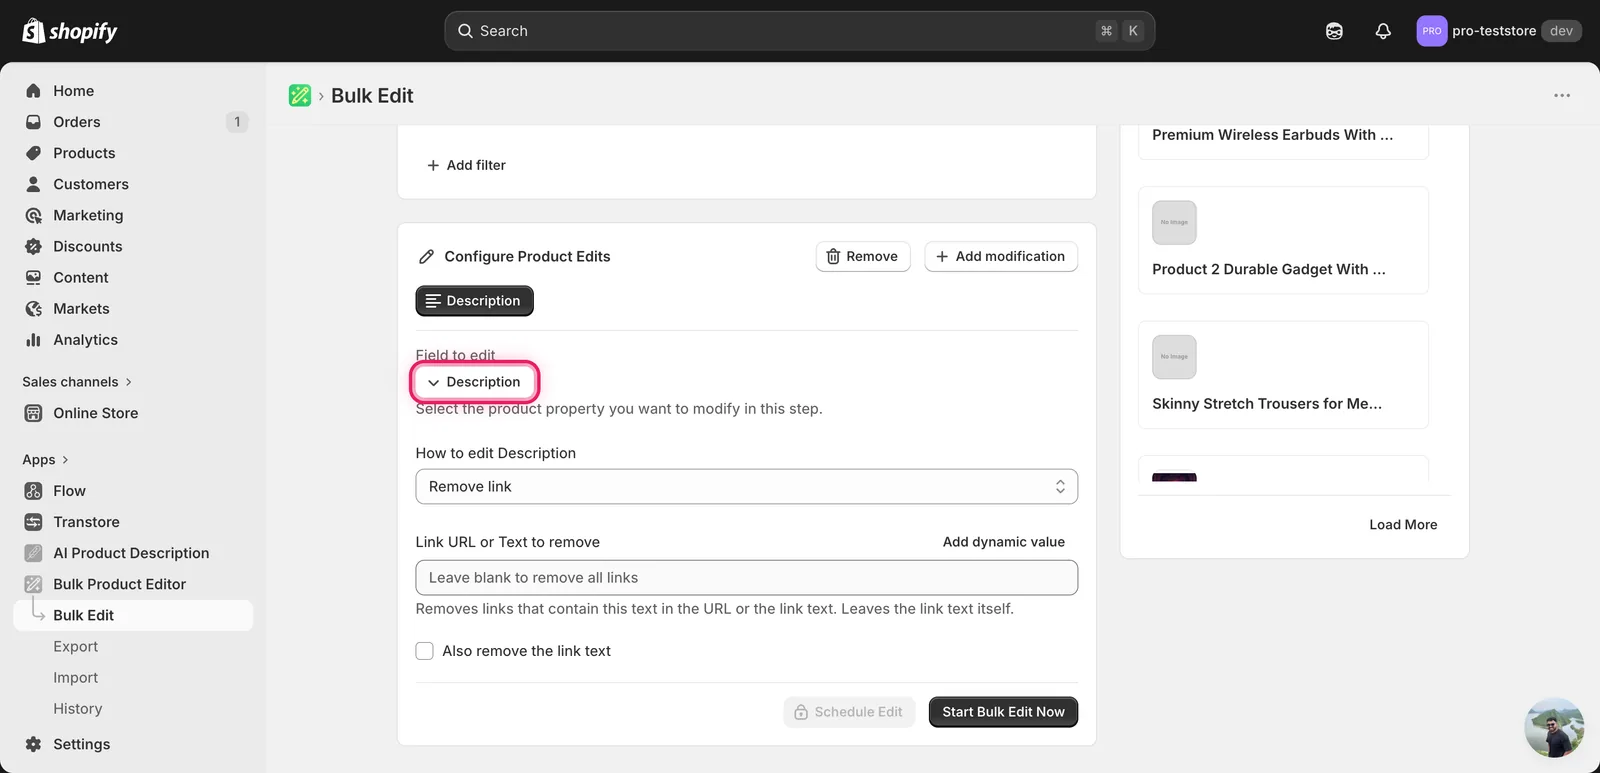Click the Orders count badge 1
The image size is (1600, 773).
click(237, 122)
